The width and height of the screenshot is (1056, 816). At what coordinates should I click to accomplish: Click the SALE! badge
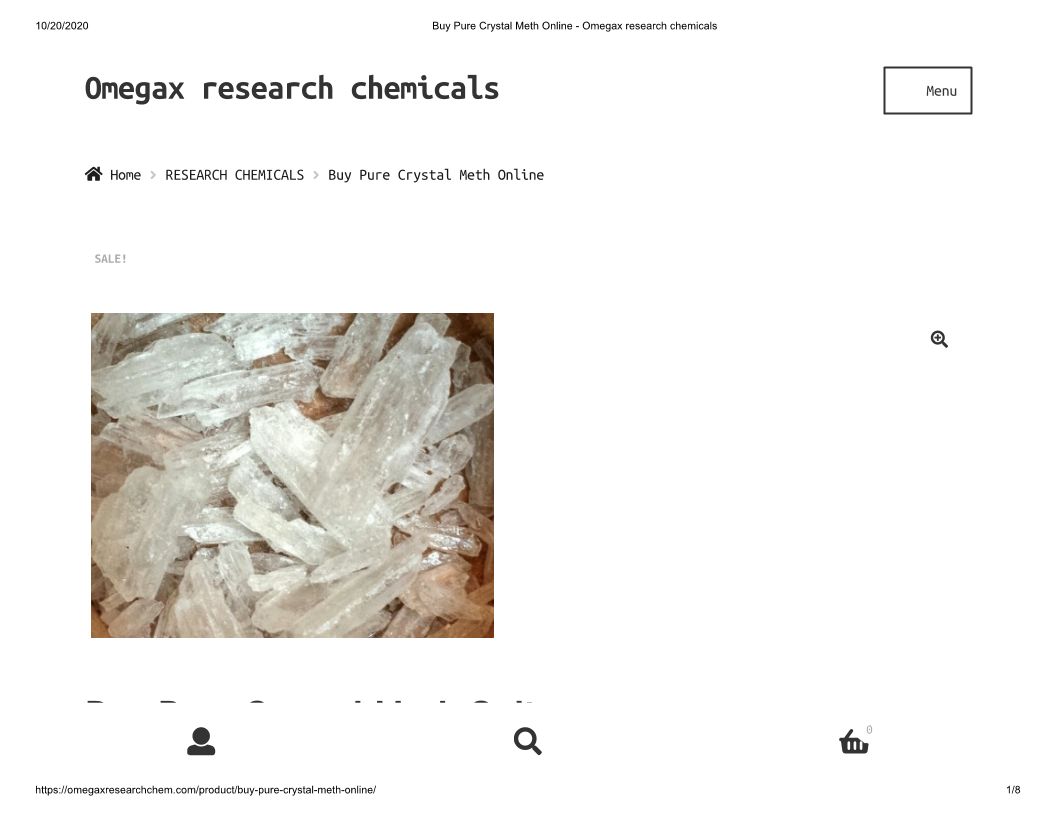tap(110, 259)
